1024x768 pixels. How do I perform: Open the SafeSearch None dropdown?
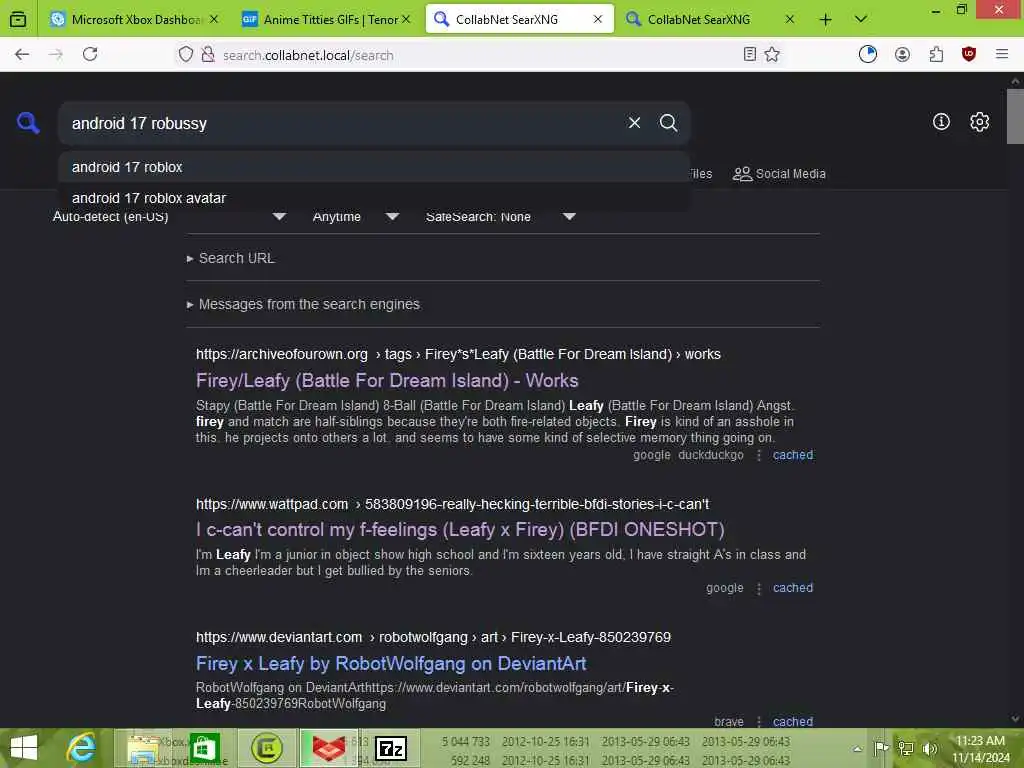click(501, 216)
